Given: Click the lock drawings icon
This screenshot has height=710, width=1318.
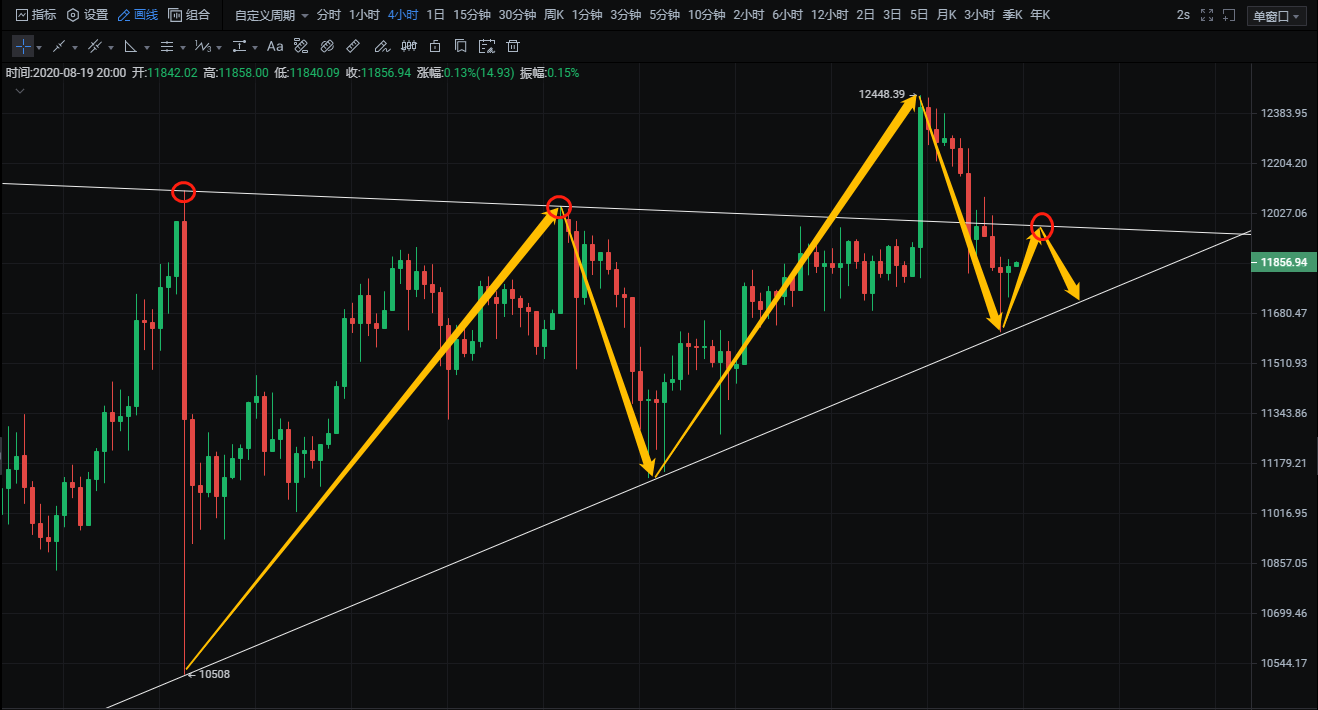Looking at the screenshot, I should click(x=434, y=46).
